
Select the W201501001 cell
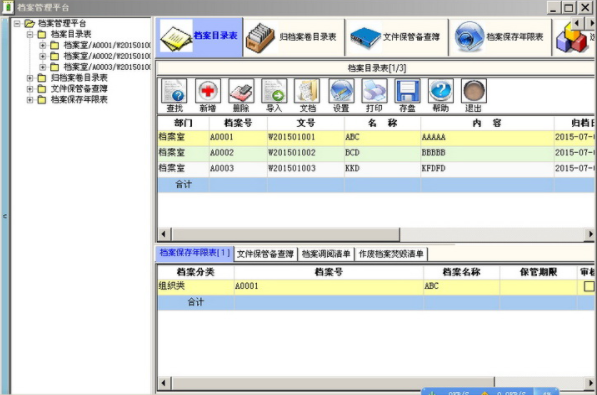[306, 138]
